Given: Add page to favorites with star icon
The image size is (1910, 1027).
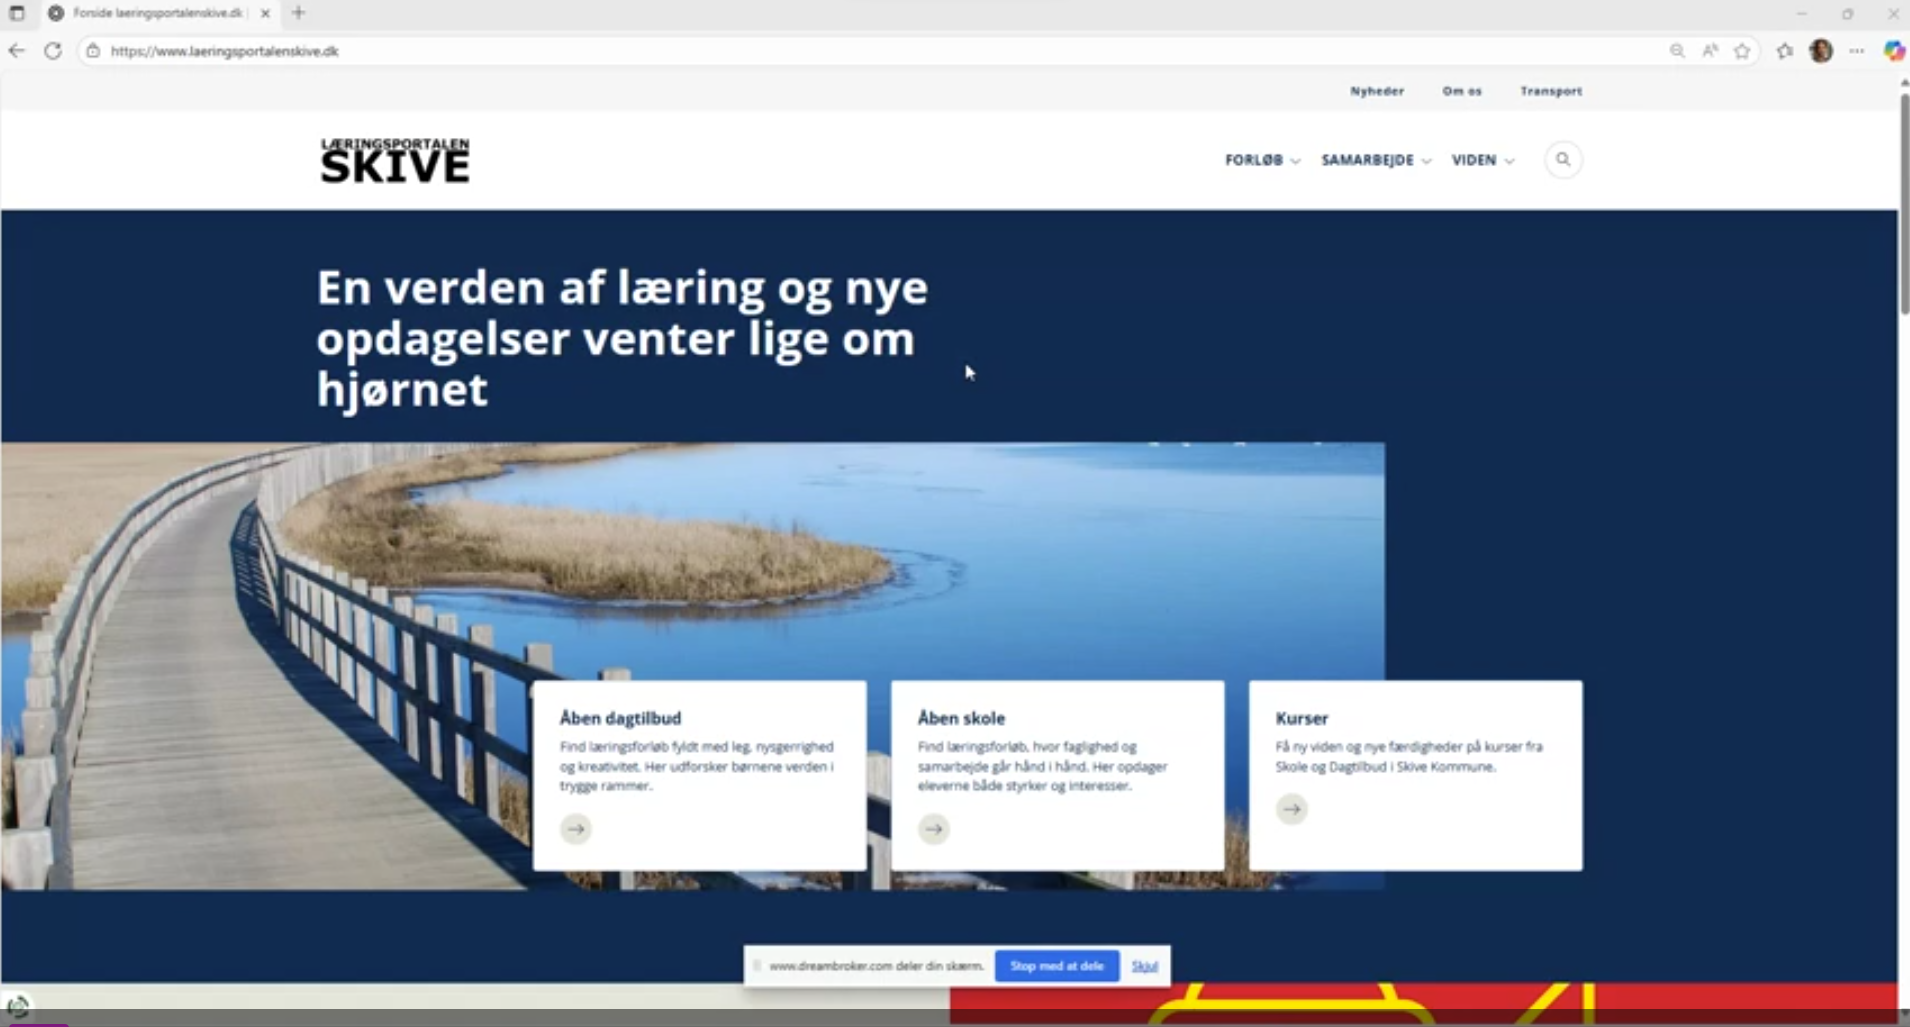Looking at the screenshot, I should tap(1742, 51).
